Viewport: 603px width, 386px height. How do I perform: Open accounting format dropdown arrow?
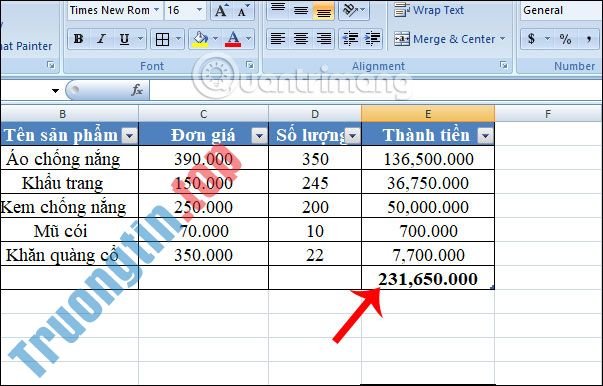click(547, 39)
